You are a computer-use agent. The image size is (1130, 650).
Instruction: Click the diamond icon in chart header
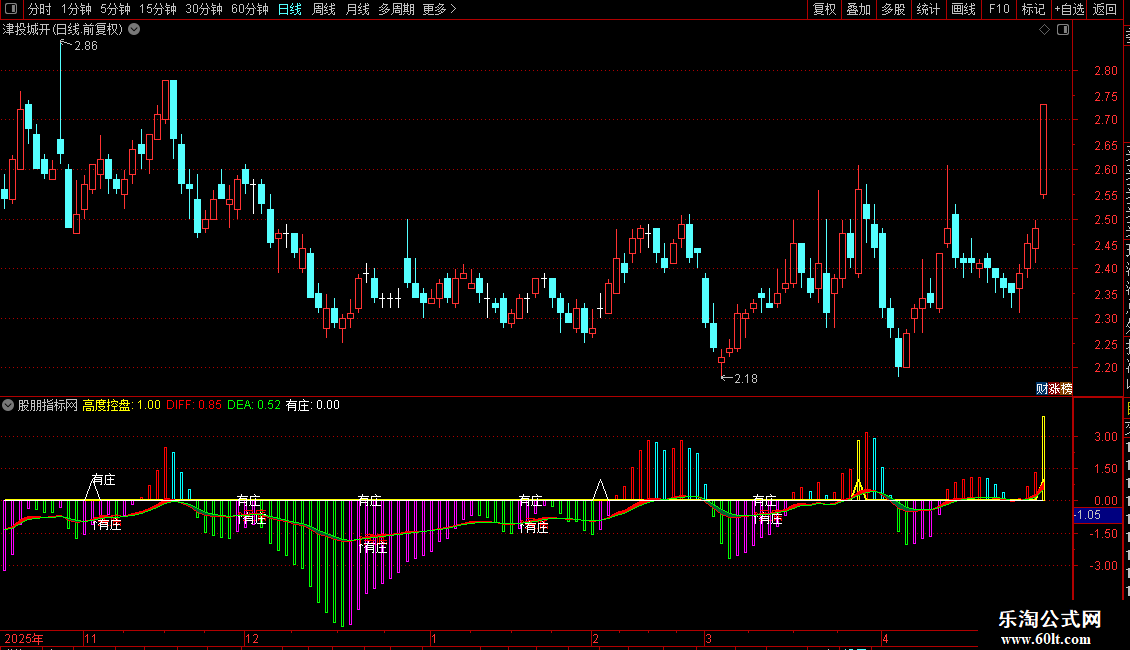pyautogui.click(x=1044, y=30)
